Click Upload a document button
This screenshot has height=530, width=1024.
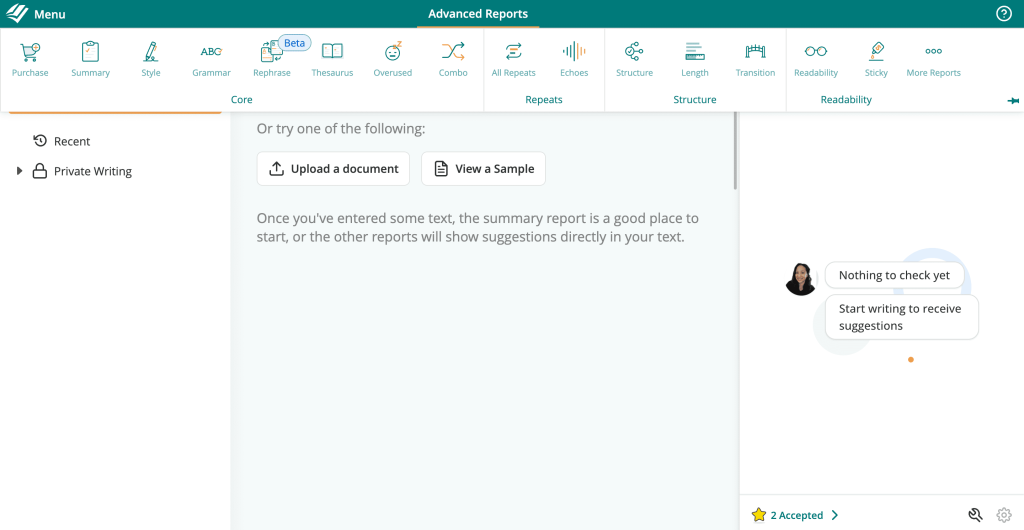pos(333,168)
